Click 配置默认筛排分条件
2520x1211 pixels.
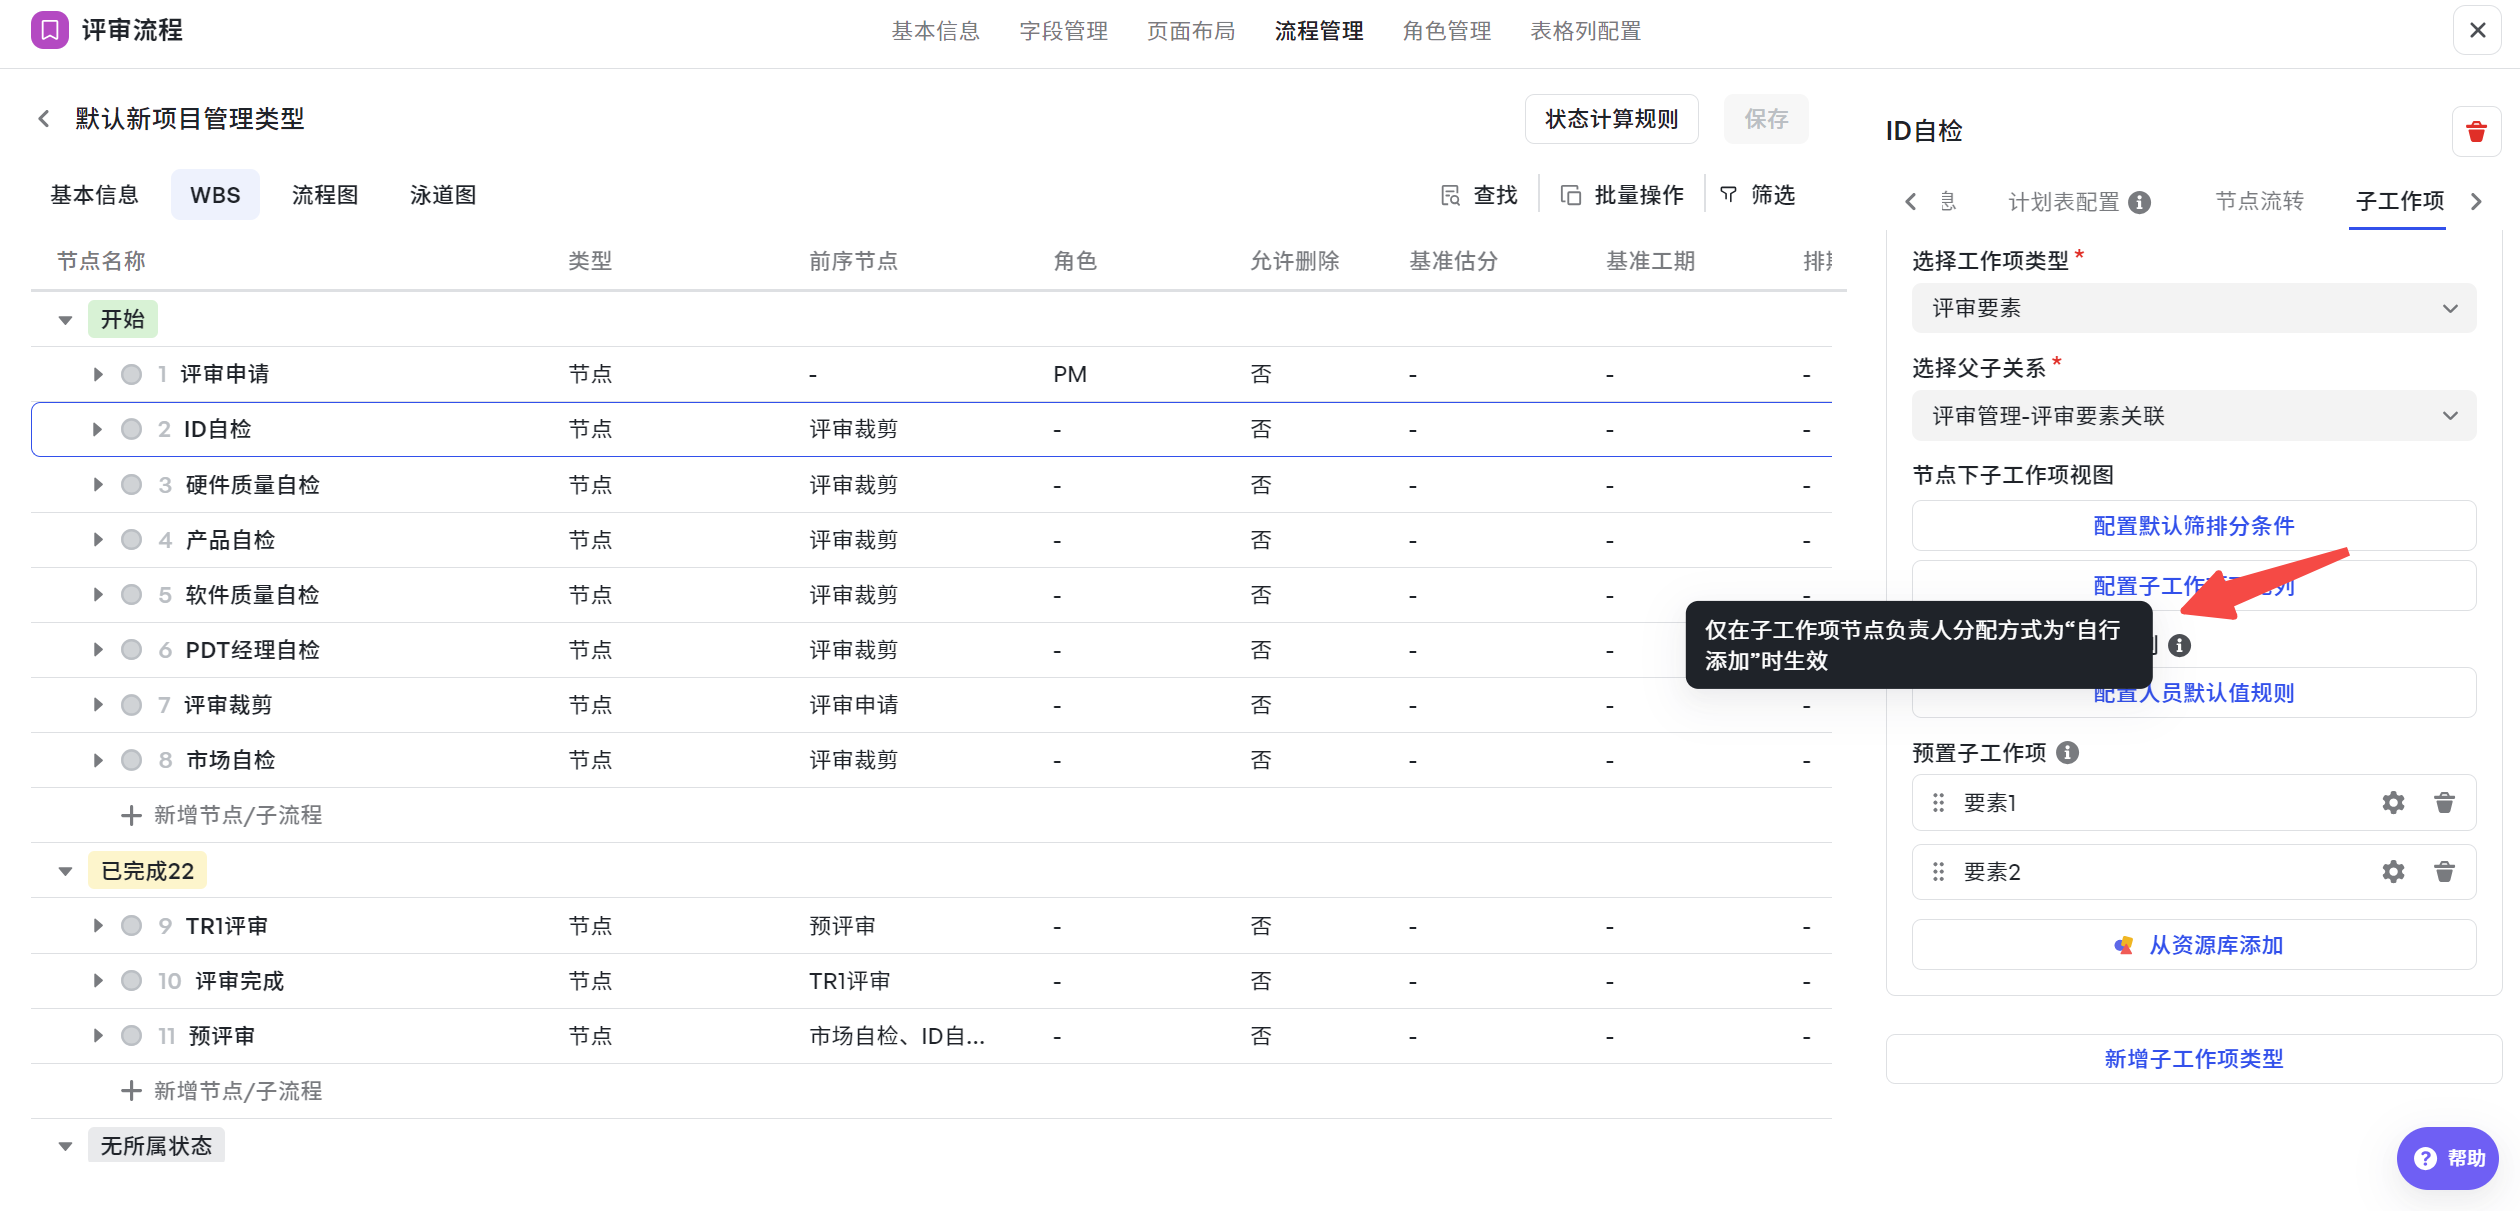(x=2194, y=526)
